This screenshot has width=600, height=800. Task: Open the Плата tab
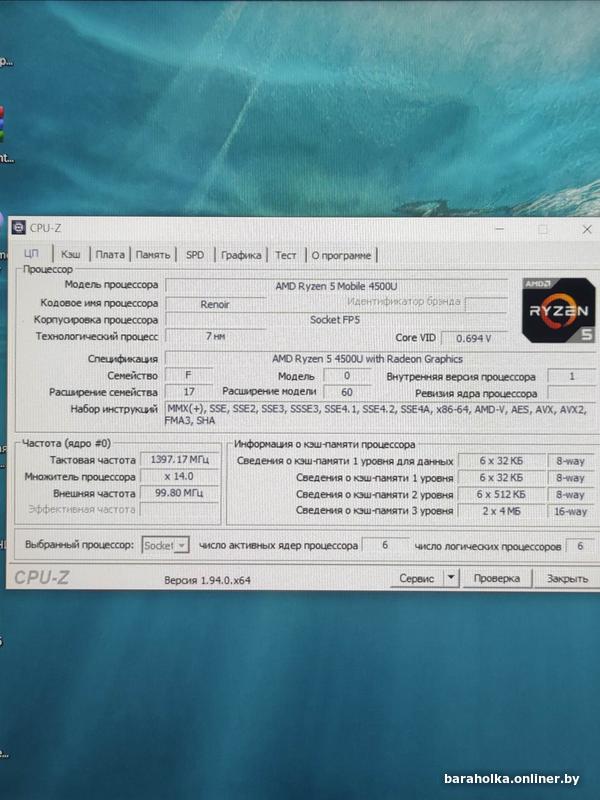(110, 255)
